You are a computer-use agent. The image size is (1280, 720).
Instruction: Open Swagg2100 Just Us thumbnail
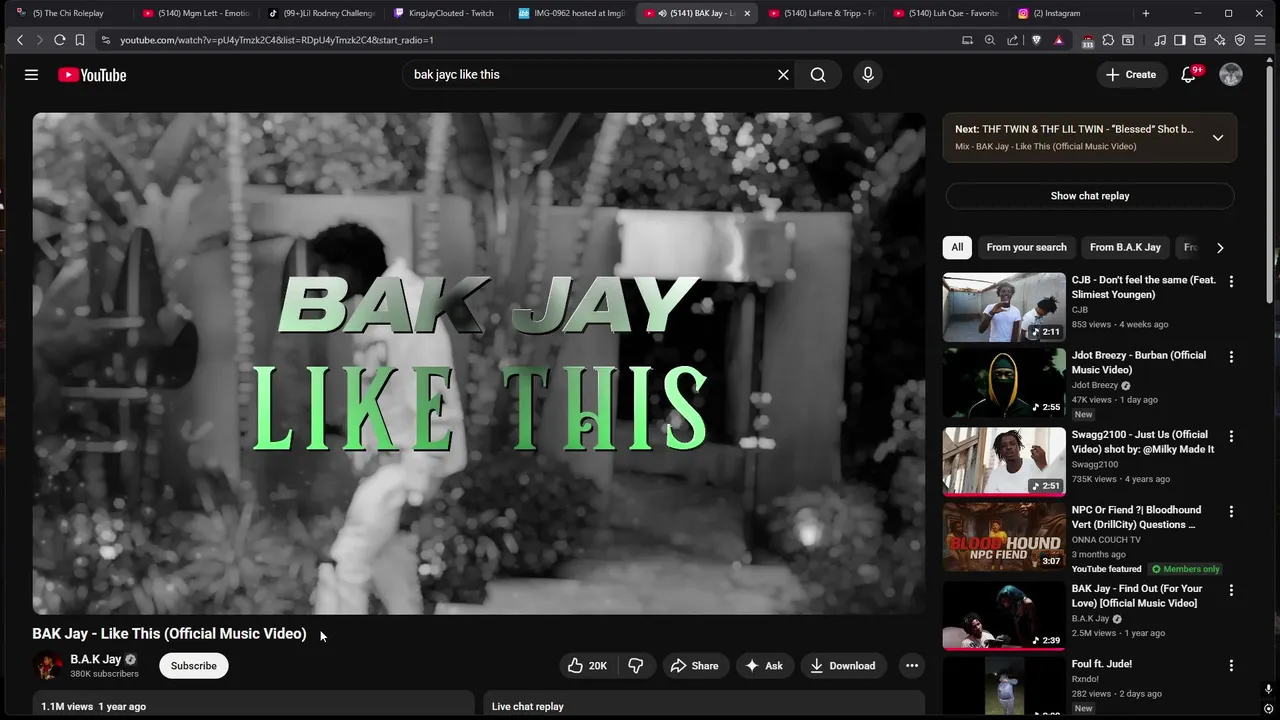[x=1004, y=462]
